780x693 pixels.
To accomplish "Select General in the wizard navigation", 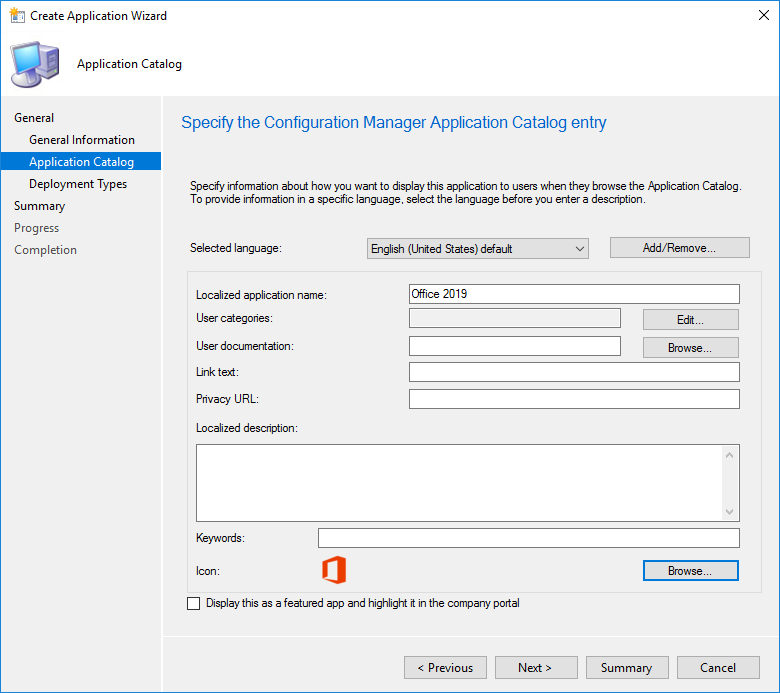I will (x=34, y=118).
